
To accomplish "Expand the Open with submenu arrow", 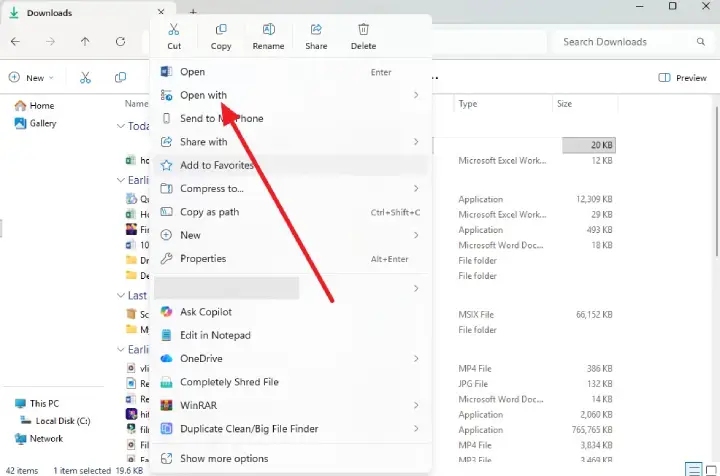I will click(416, 95).
